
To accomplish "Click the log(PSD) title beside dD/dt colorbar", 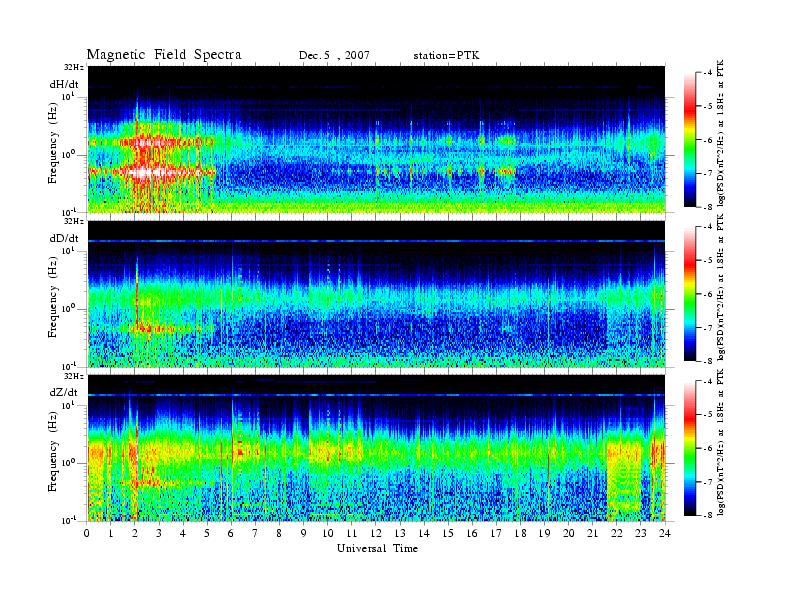I will (x=721, y=287).
